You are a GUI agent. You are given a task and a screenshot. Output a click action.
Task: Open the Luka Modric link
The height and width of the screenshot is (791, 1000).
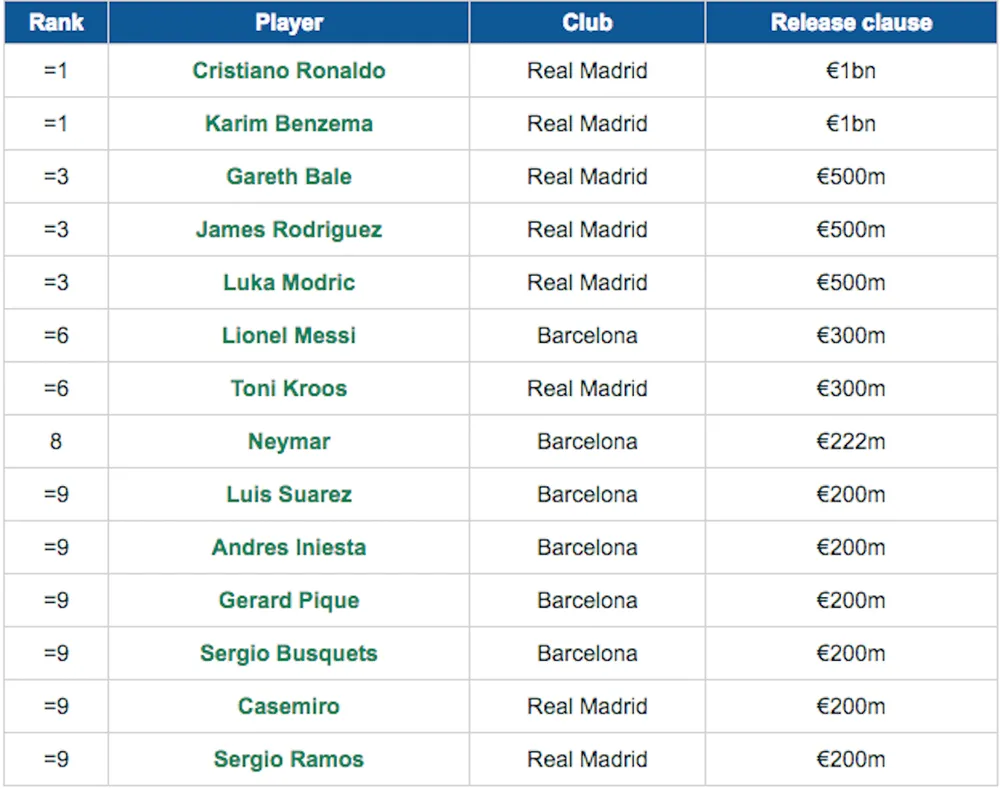289,282
